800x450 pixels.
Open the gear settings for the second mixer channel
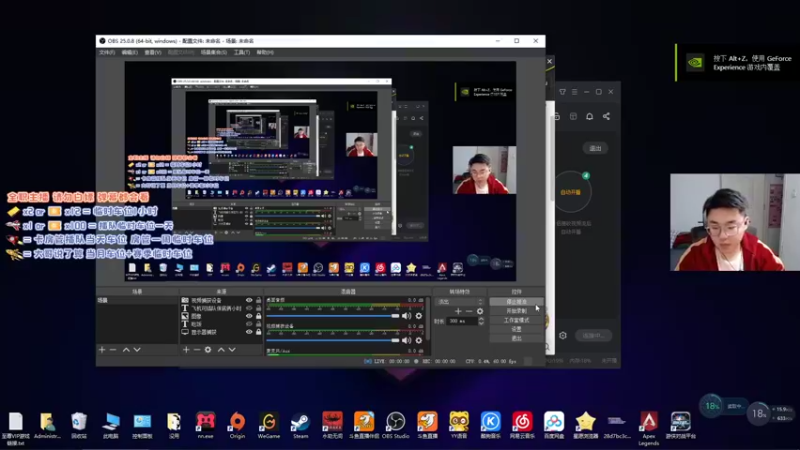419,340
